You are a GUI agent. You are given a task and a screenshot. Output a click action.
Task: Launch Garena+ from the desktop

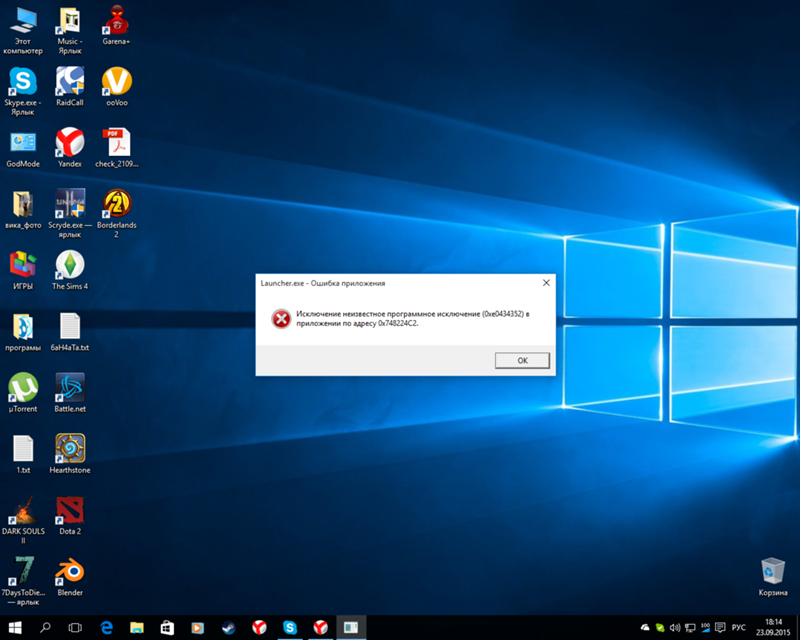click(117, 22)
